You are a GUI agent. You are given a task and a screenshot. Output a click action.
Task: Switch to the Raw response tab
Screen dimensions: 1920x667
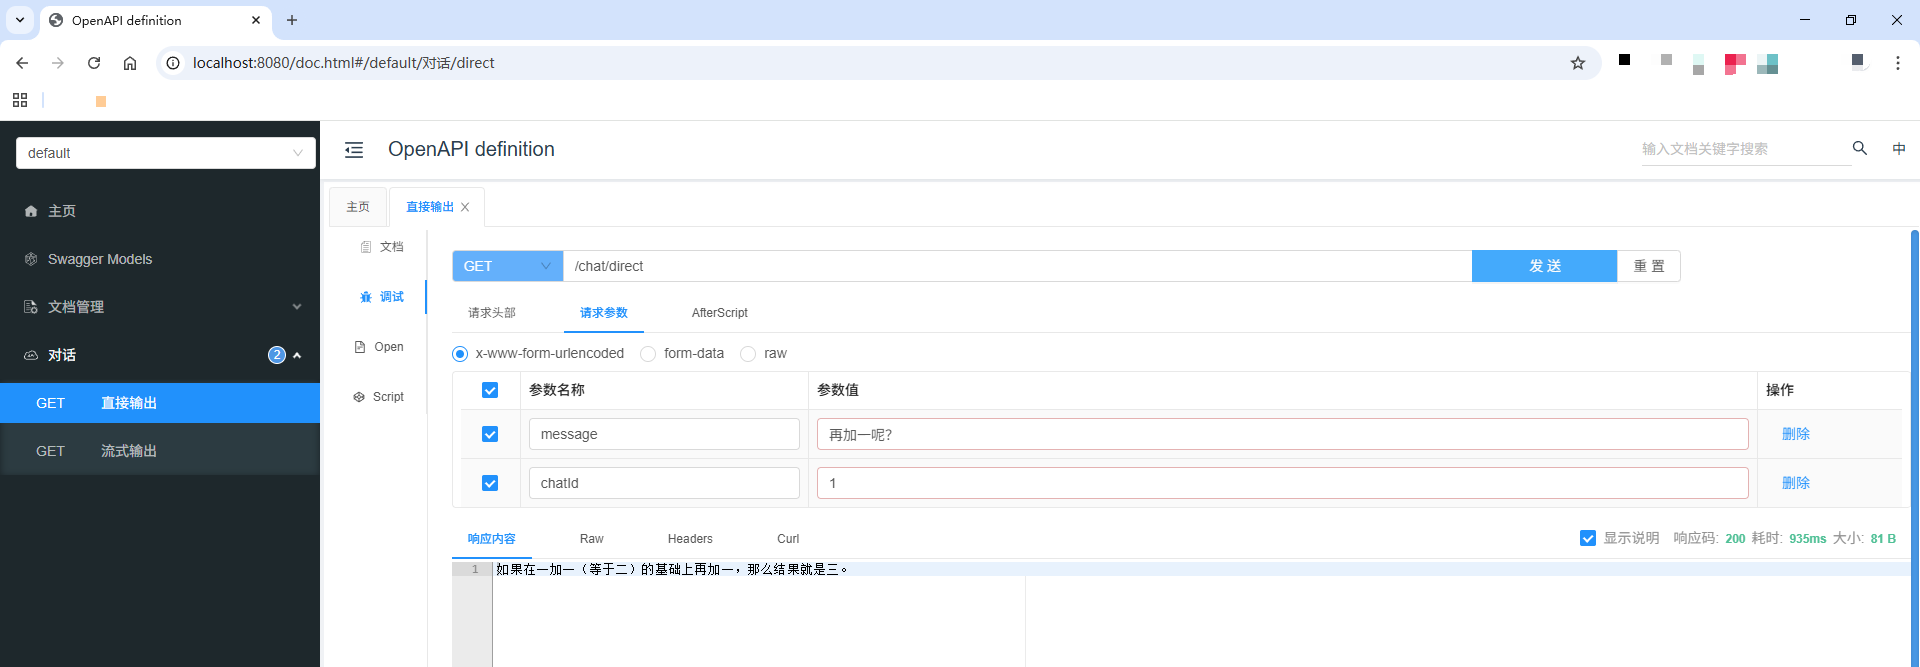tap(592, 539)
